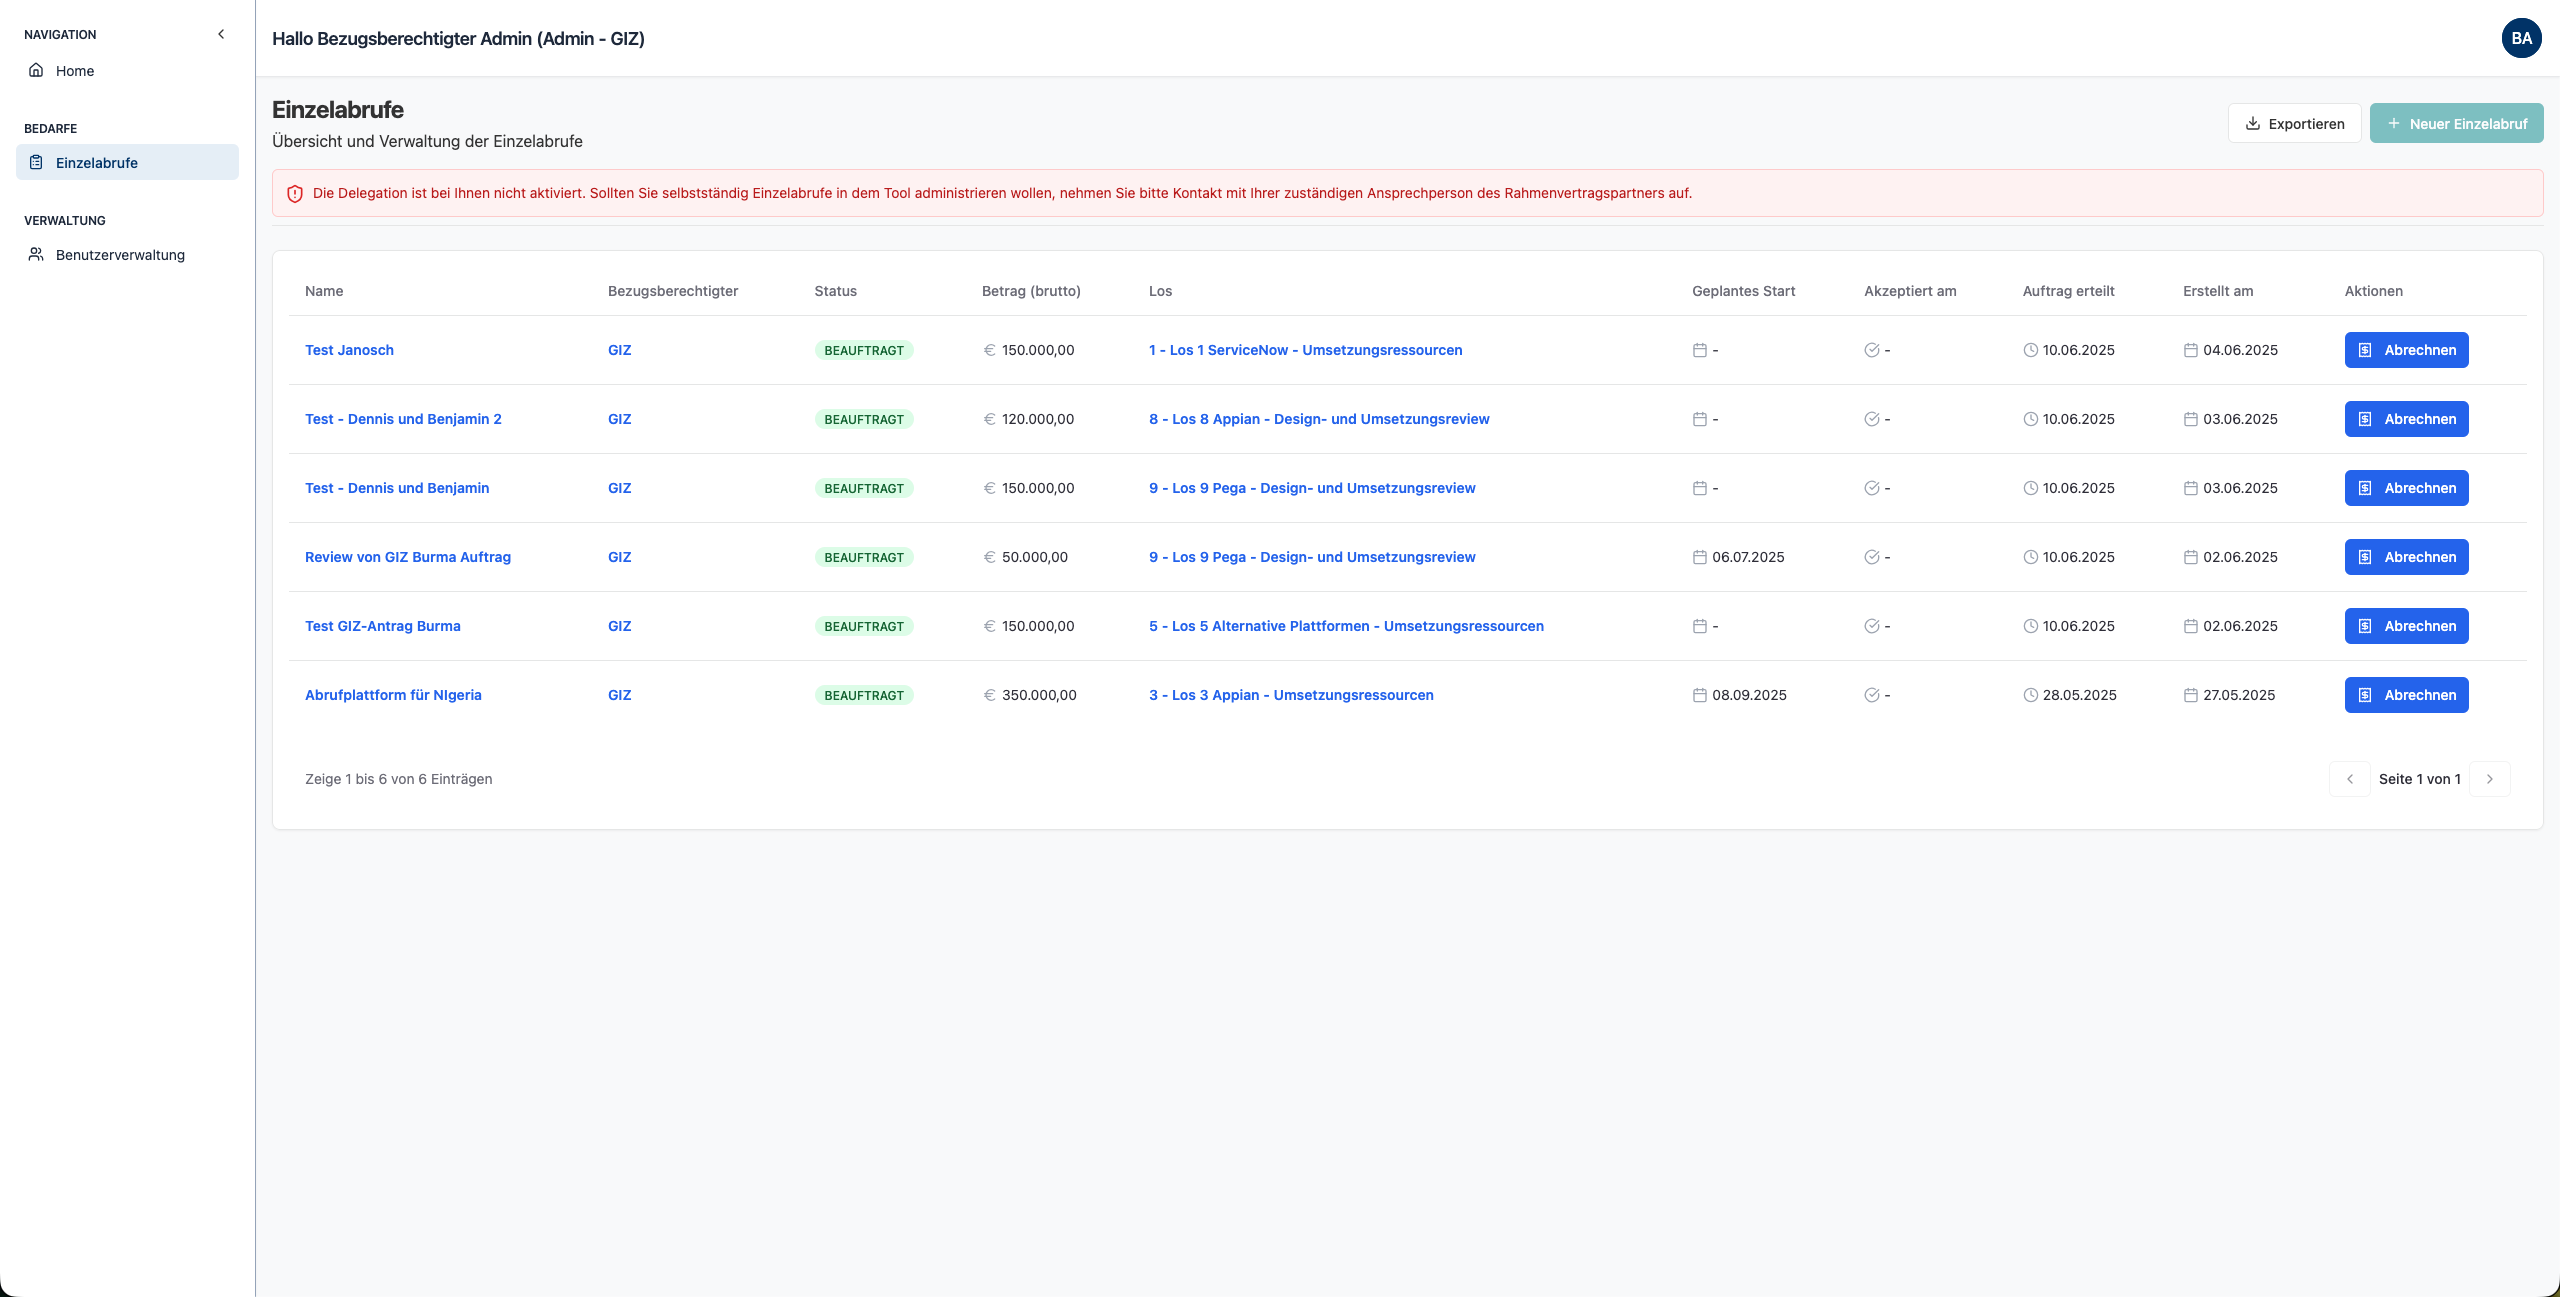Open Benutzerverwaltung in the sidebar
Screen dimensions: 2560x1297
127,254
